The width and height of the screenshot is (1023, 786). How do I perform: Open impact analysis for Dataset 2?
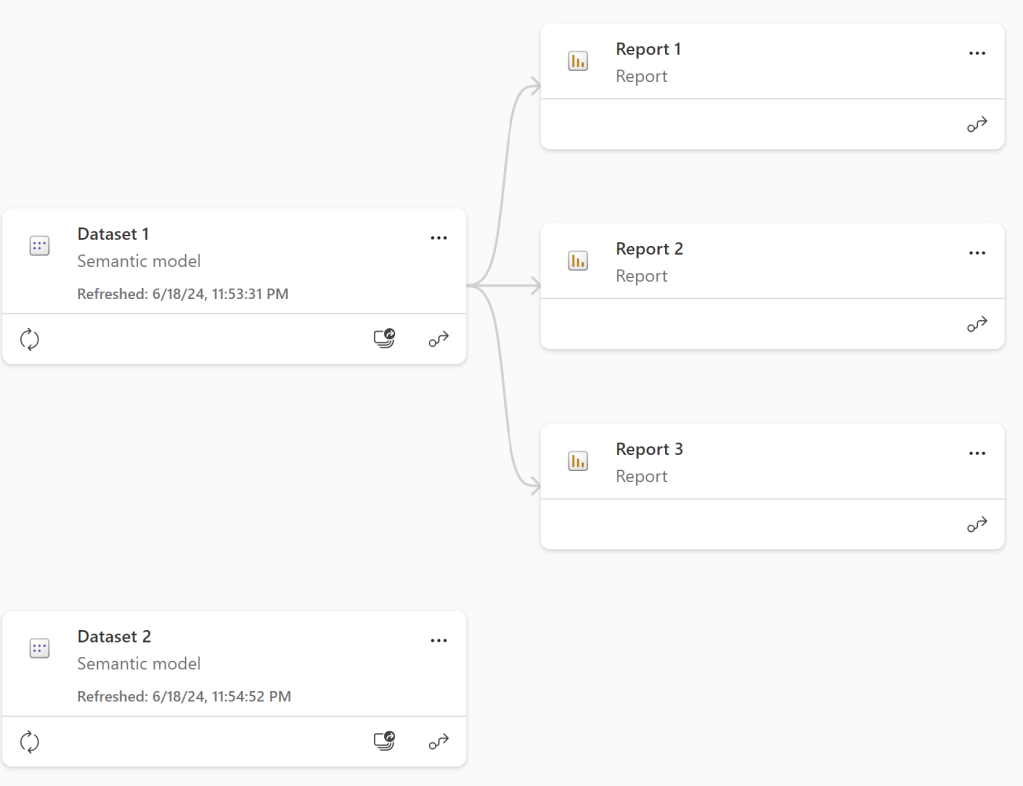tap(384, 741)
